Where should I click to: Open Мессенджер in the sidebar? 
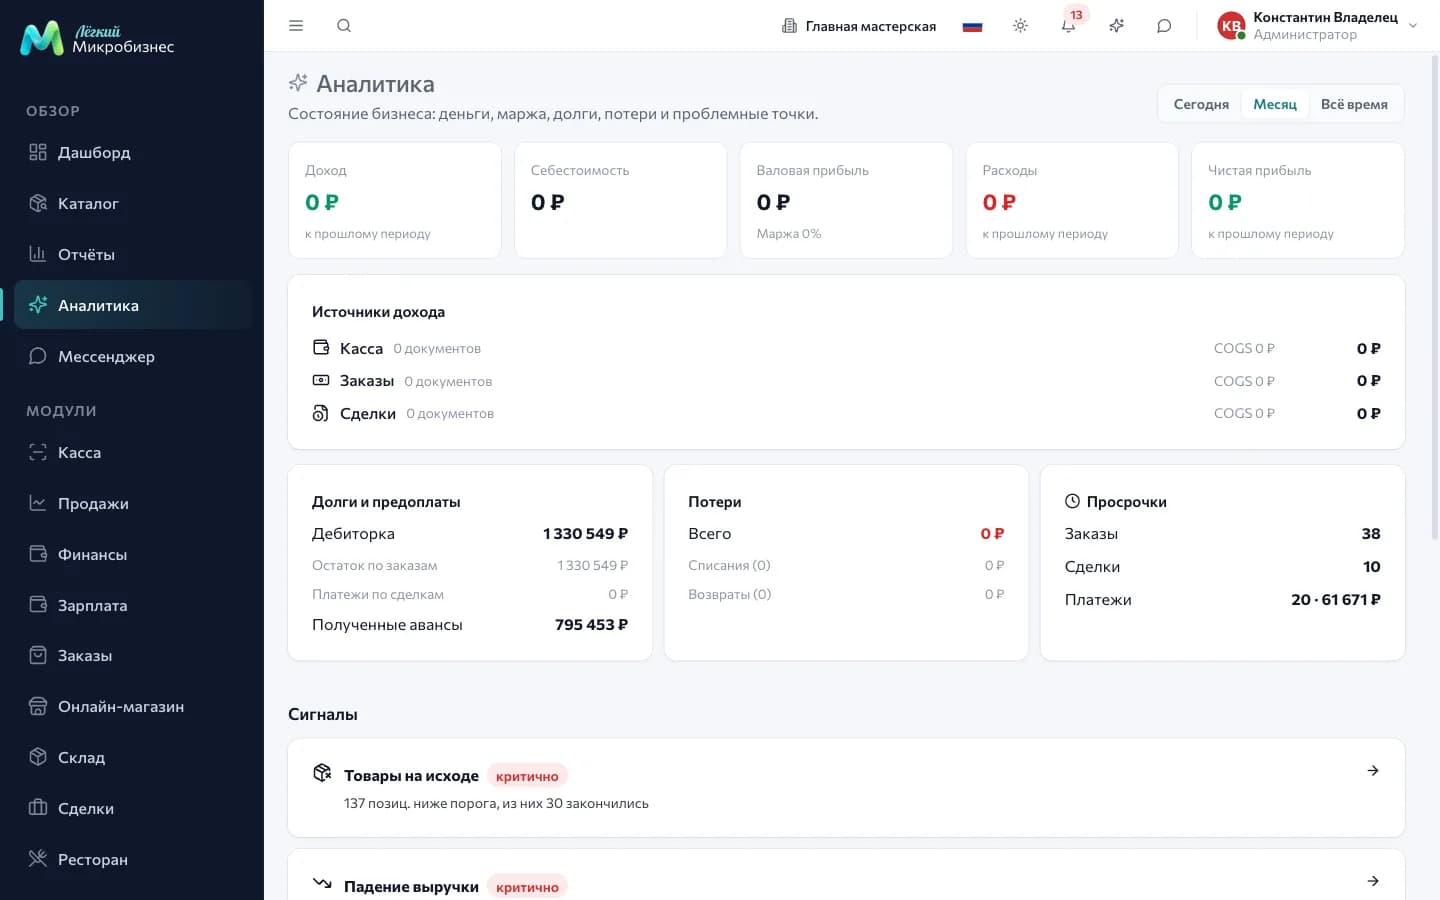click(x=132, y=356)
